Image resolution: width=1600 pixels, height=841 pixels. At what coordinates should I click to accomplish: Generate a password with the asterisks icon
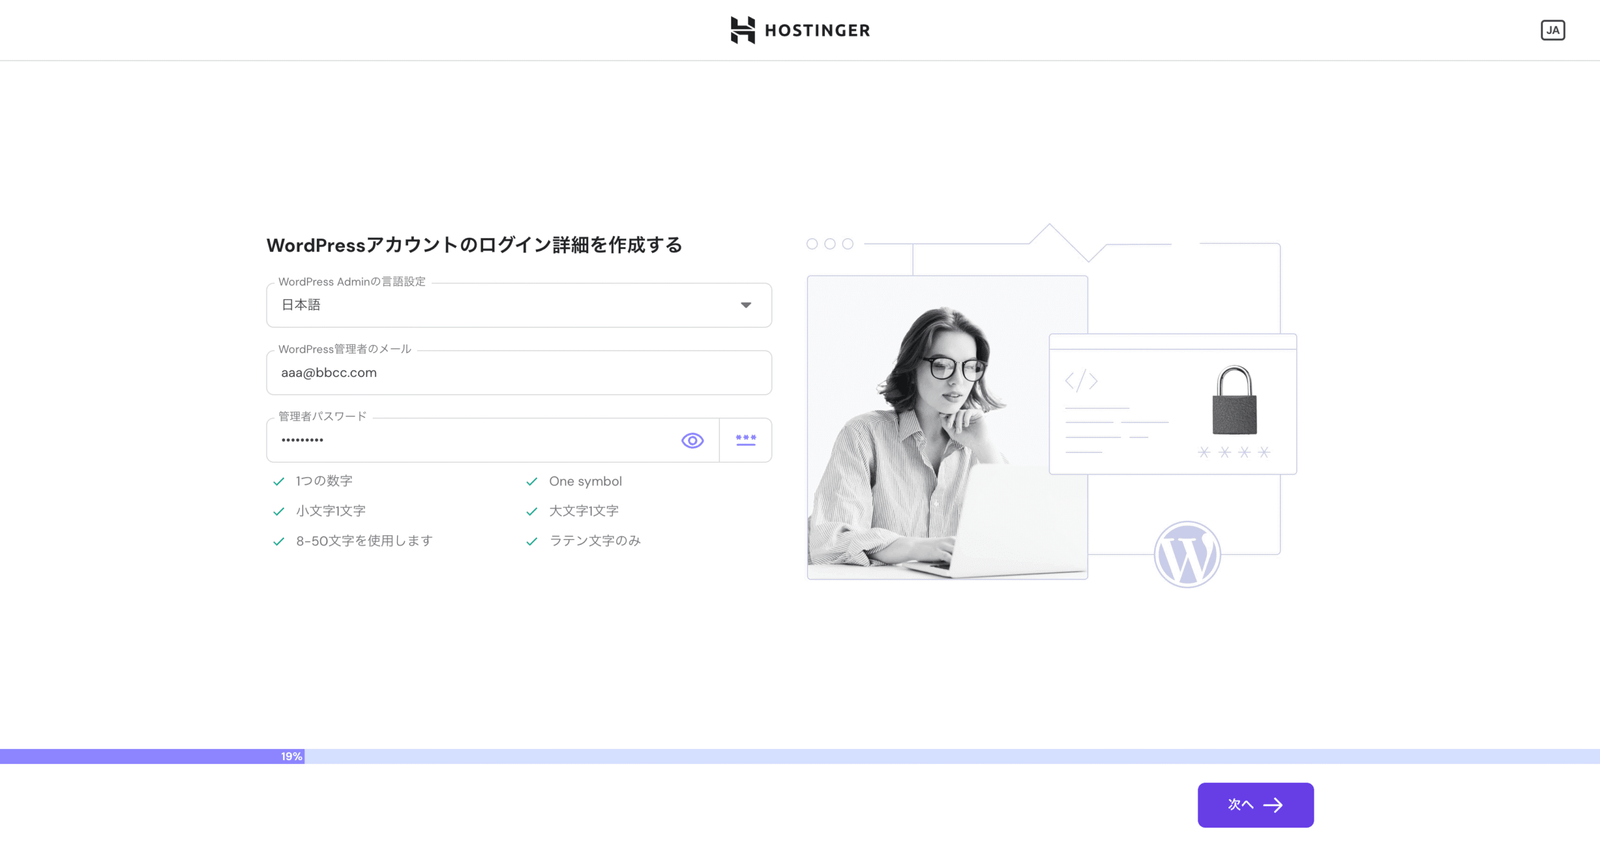tap(746, 440)
